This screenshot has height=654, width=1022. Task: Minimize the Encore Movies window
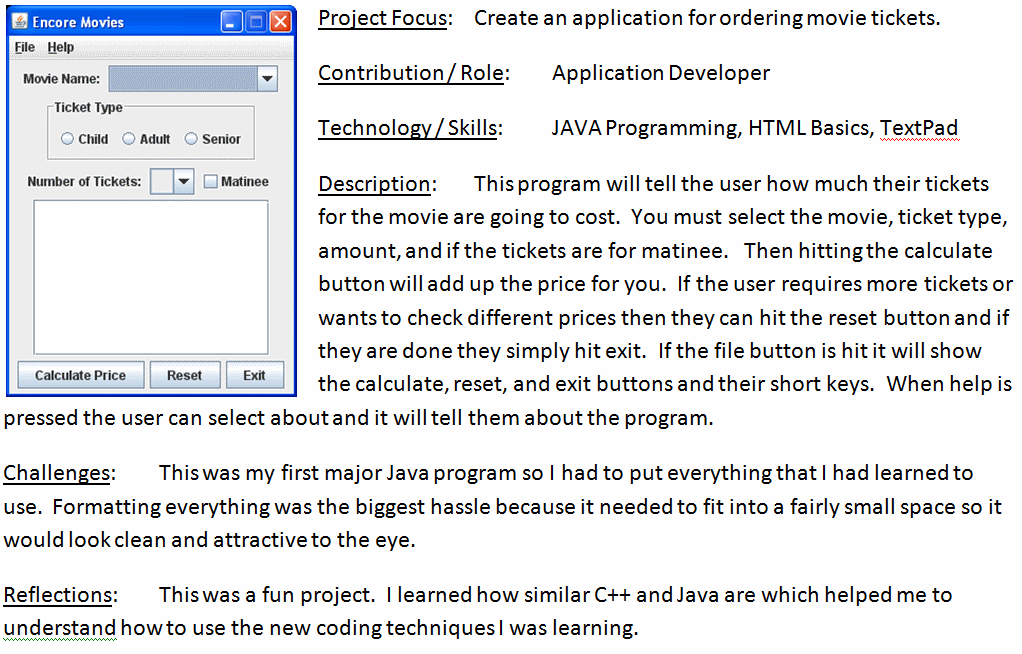pyautogui.click(x=231, y=21)
